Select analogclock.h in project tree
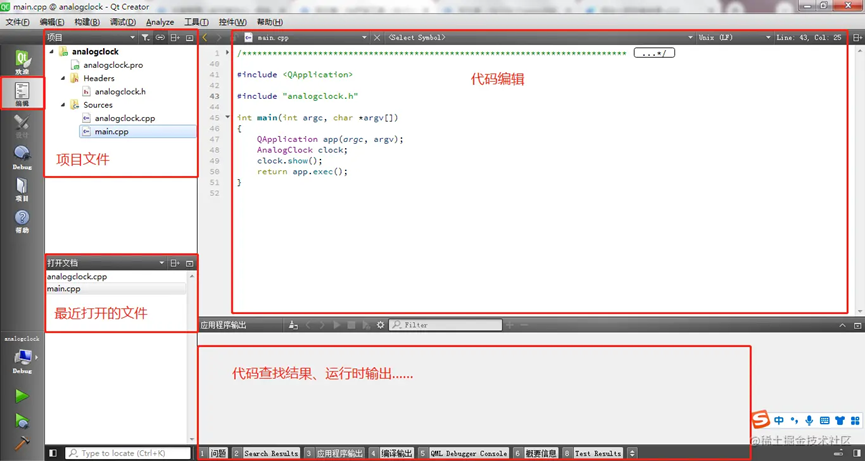The height and width of the screenshot is (461, 865). (120, 92)
